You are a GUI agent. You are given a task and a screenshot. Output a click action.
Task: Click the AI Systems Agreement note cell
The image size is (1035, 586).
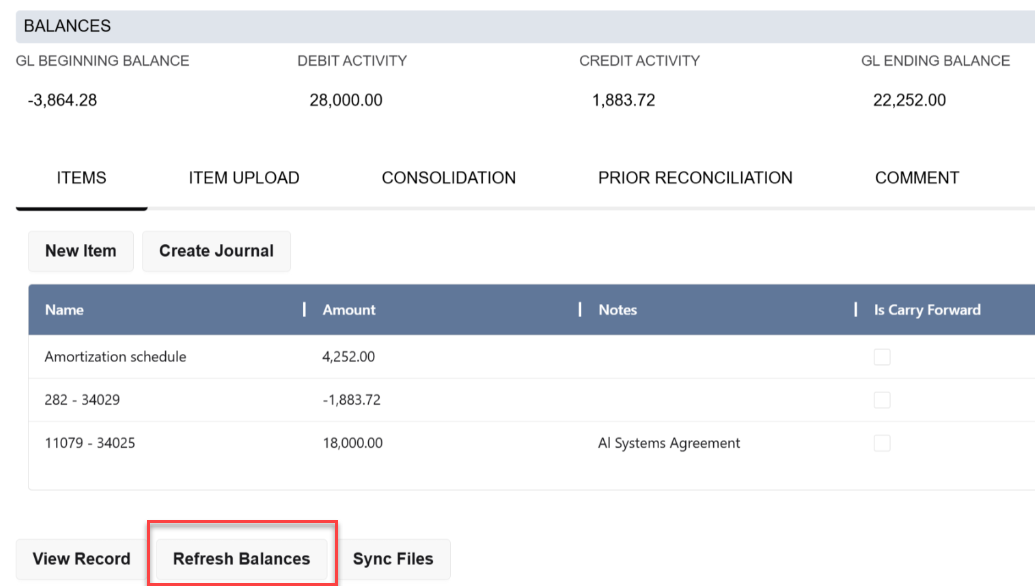pyautogui.click(x=669, y=443)
